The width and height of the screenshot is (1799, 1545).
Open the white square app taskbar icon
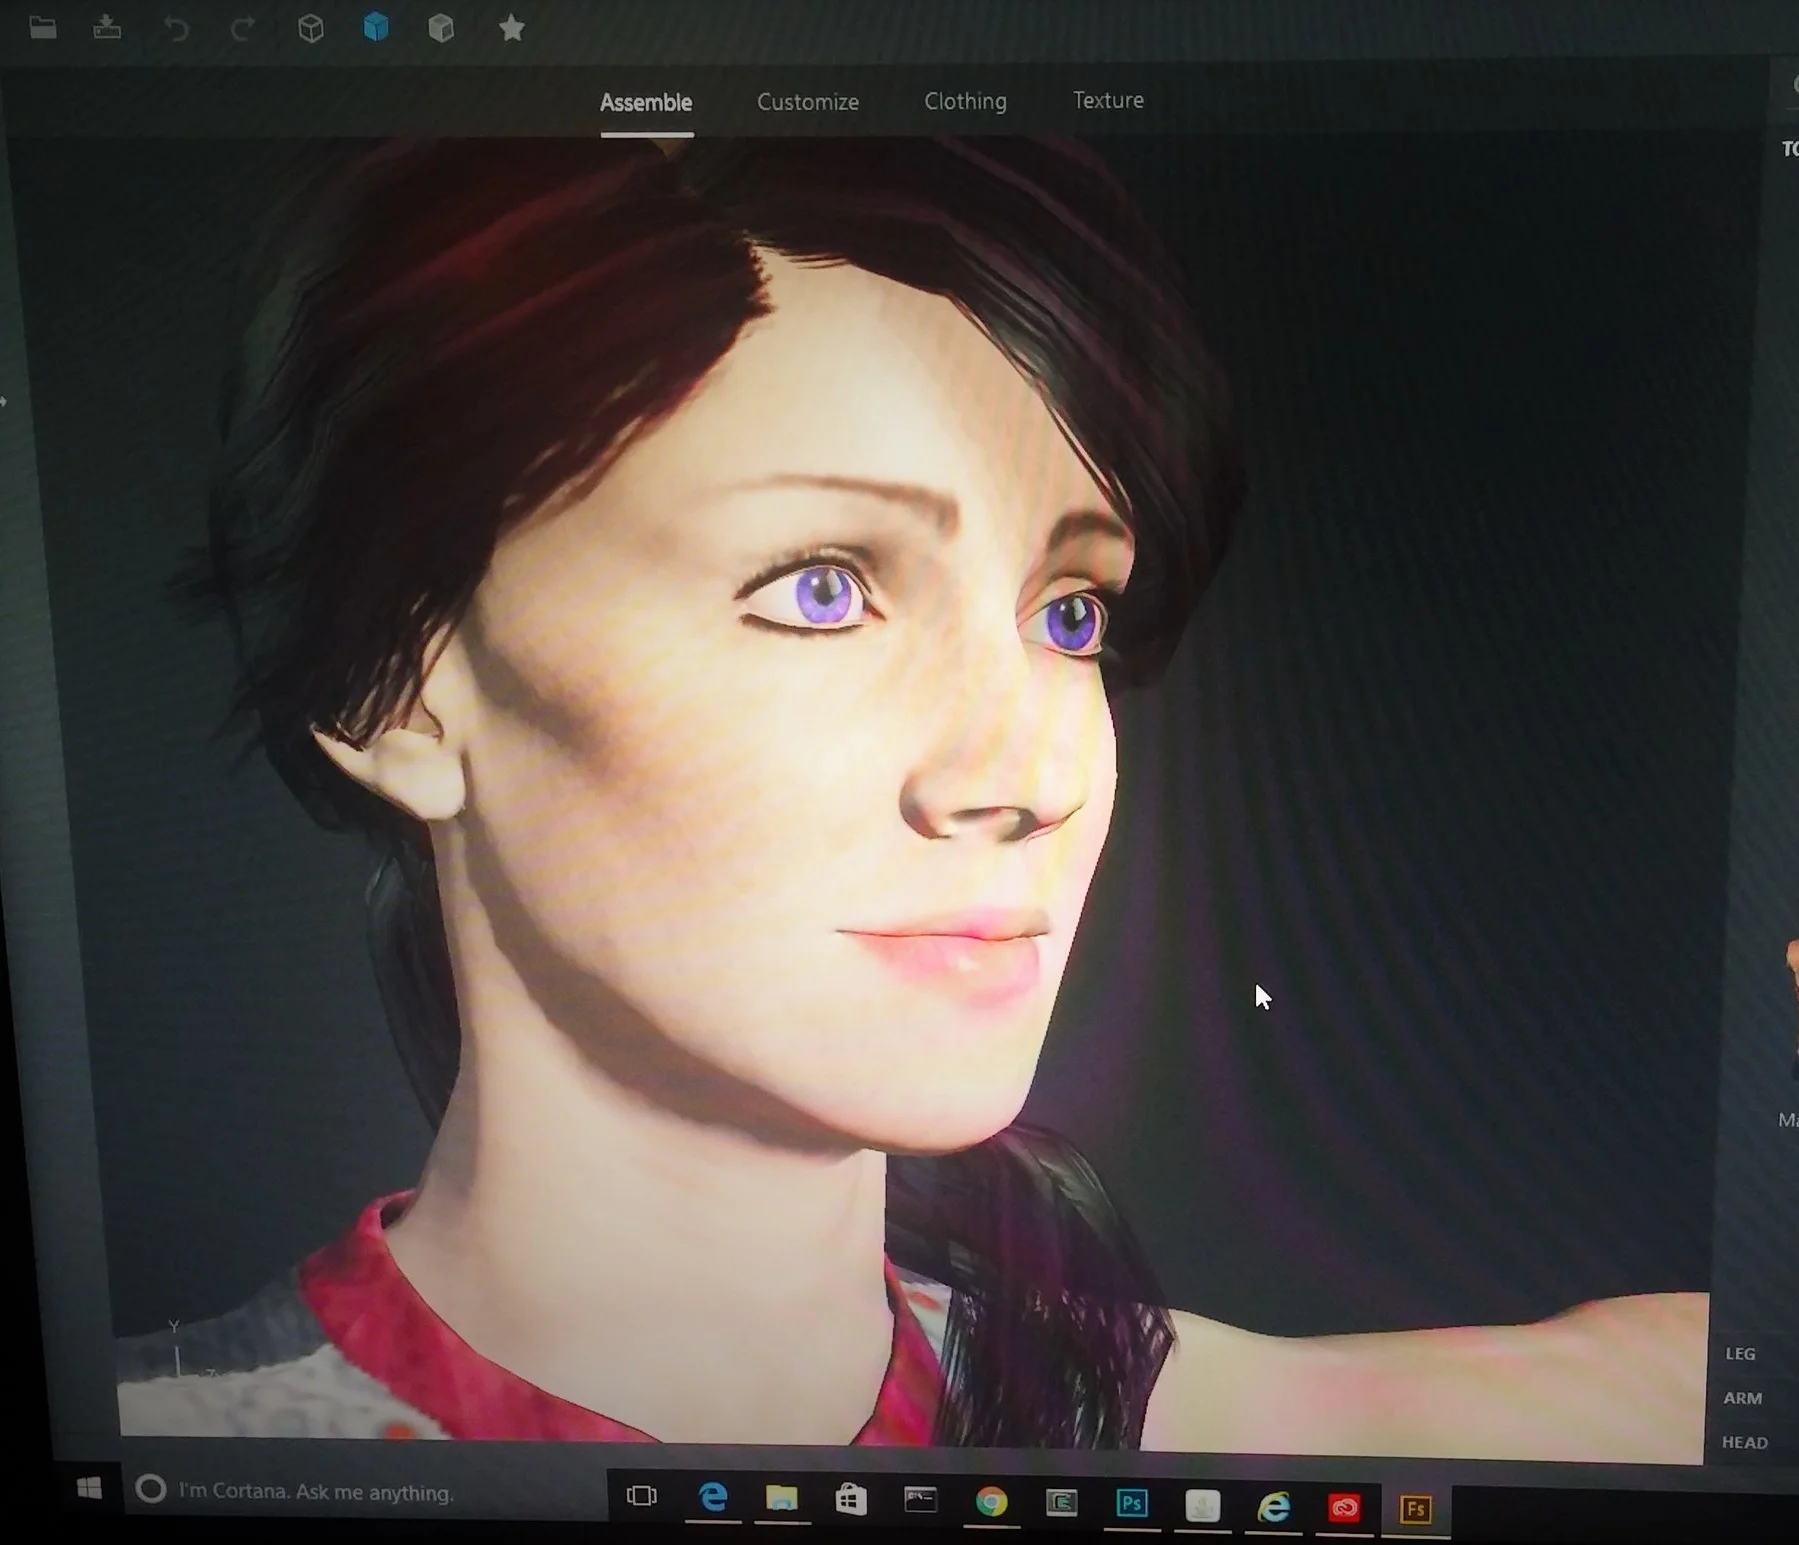(1203, 1505)
